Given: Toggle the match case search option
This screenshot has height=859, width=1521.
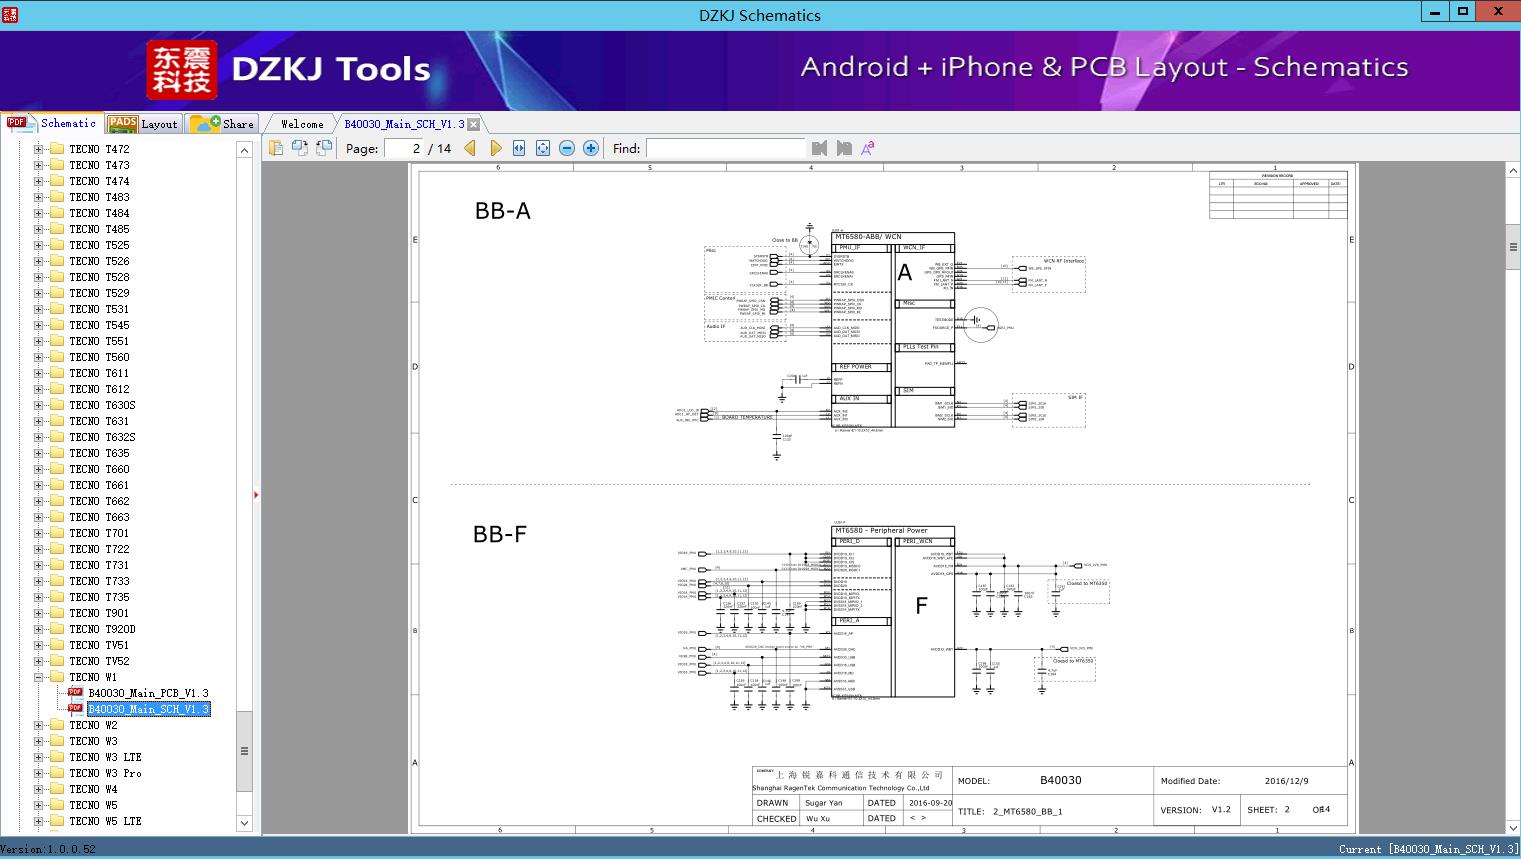Looking at the screenshot, I should click(x=868, y=148).
